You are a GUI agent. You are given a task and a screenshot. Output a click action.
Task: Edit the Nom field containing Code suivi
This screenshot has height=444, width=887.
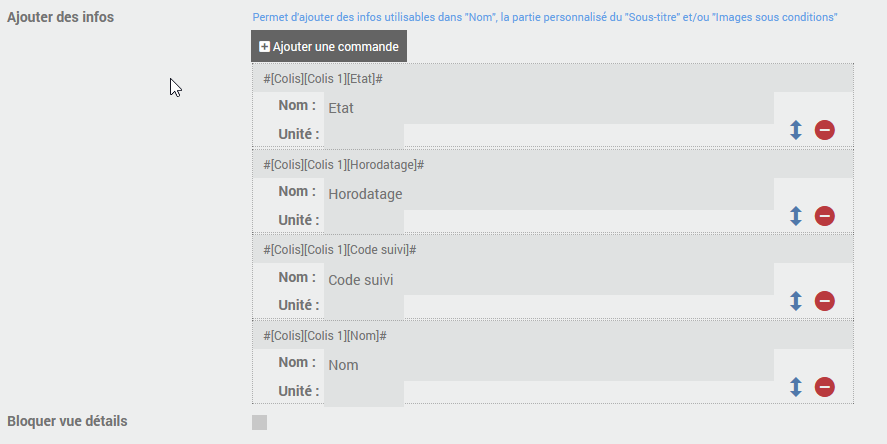548,280
